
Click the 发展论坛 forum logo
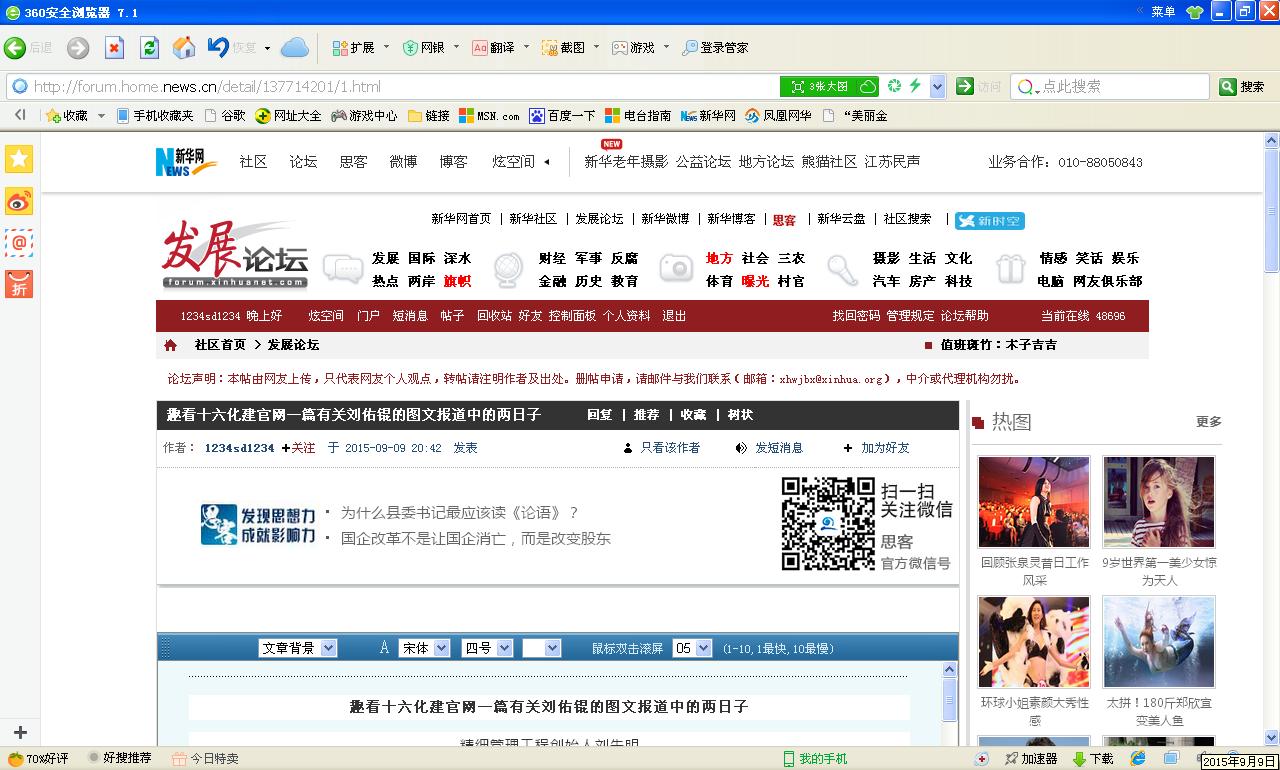[236, 255]
